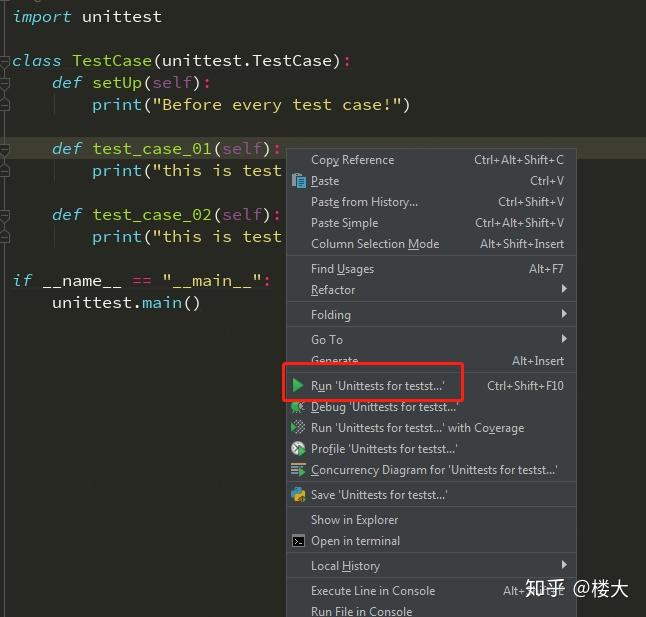The height and width of the screenshot is (617, 646).
Task: Expand the Go To submenu arrow
Action: 564,339
